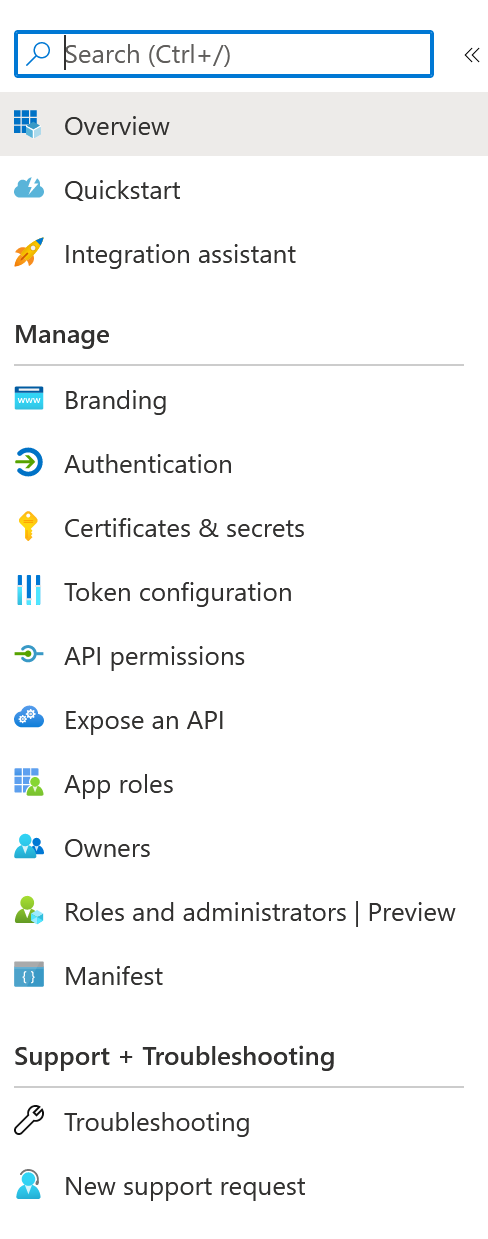Open the App roles menu item
This screenshot has width=488, height=1239.
coord(244,784)
